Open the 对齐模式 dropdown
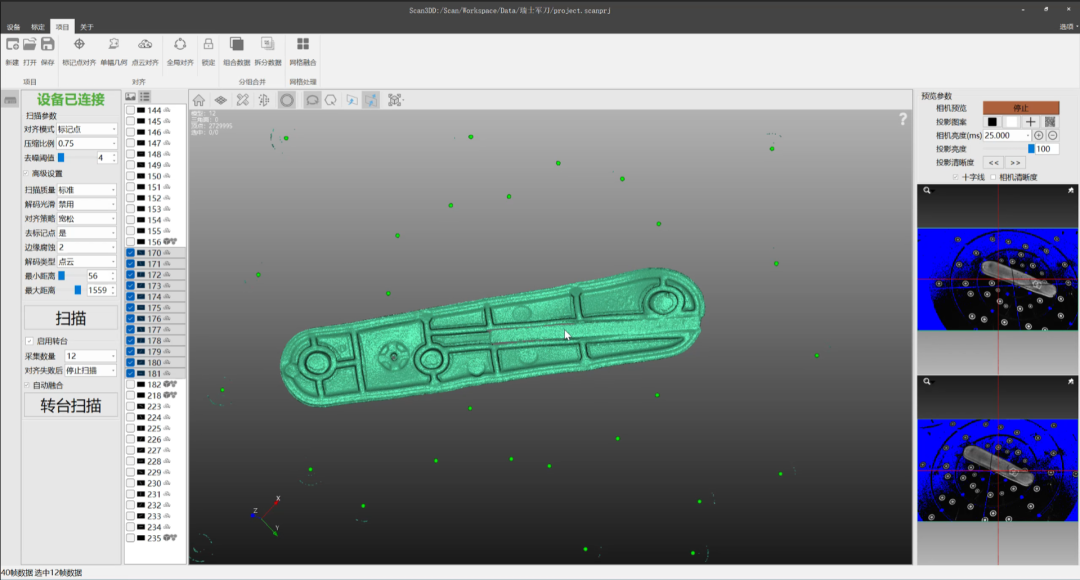1080x580 pixels. [x=87, y=129]
